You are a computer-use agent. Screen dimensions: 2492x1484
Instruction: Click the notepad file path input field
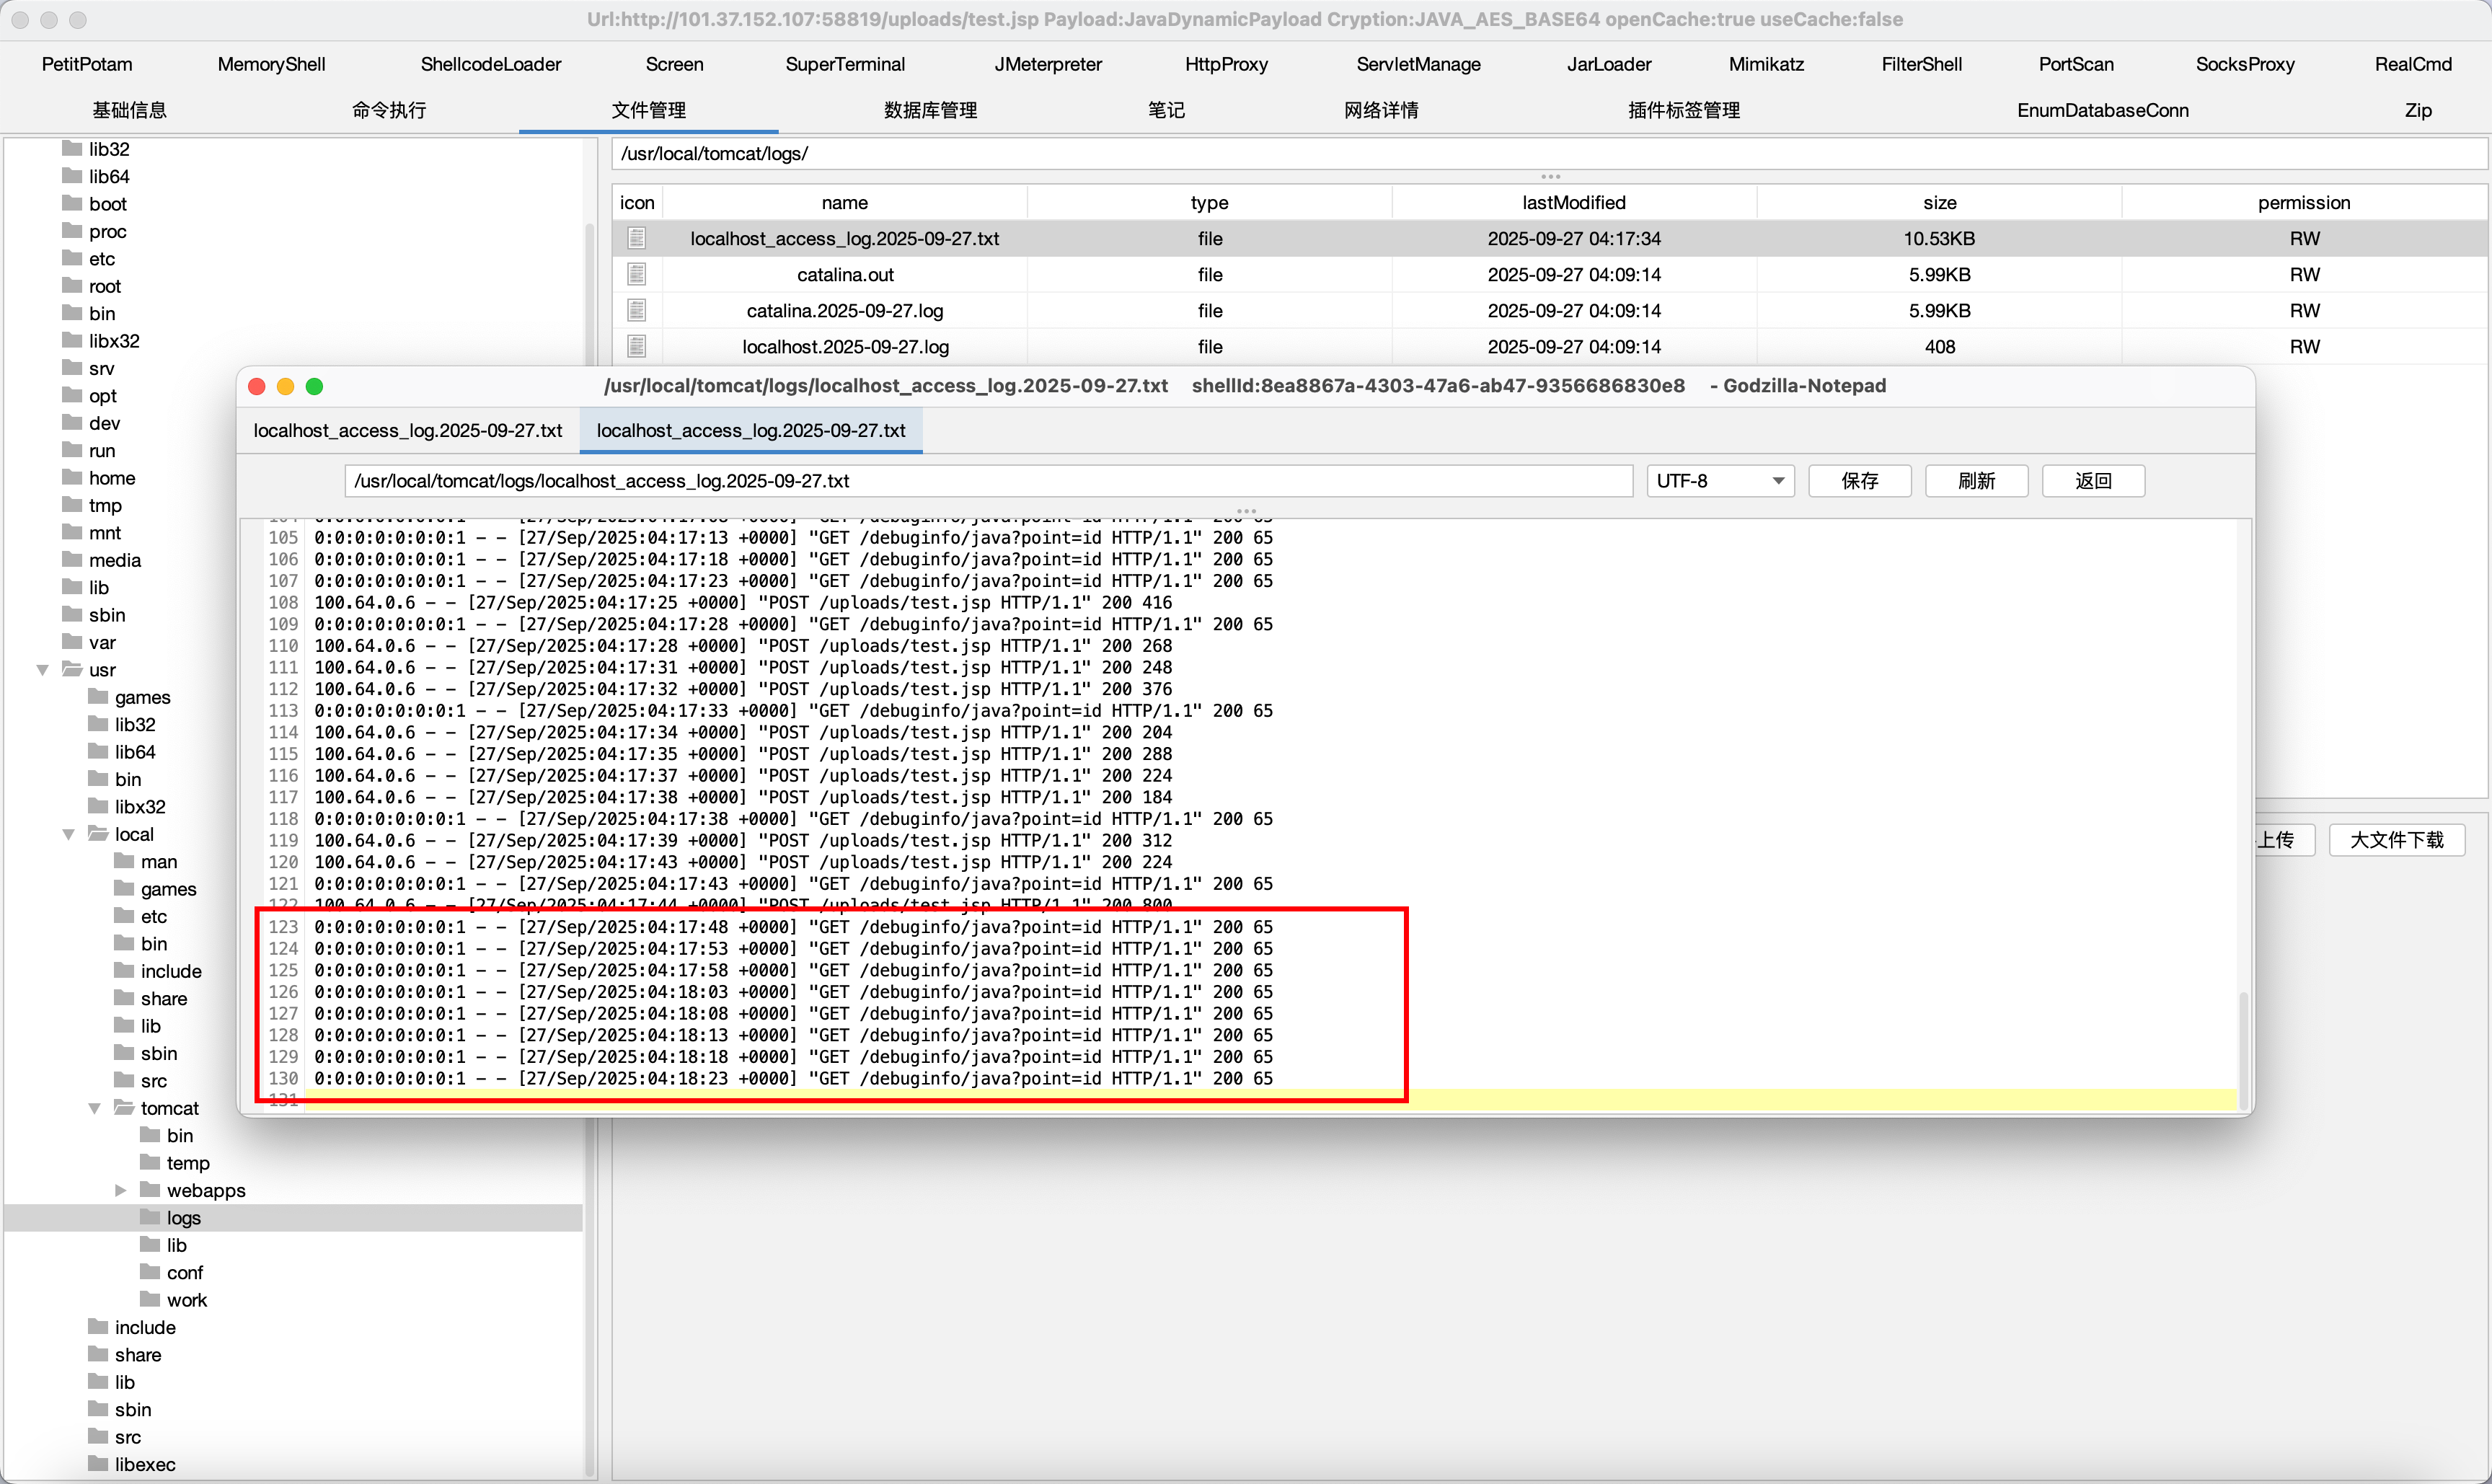tap(988, 481)
